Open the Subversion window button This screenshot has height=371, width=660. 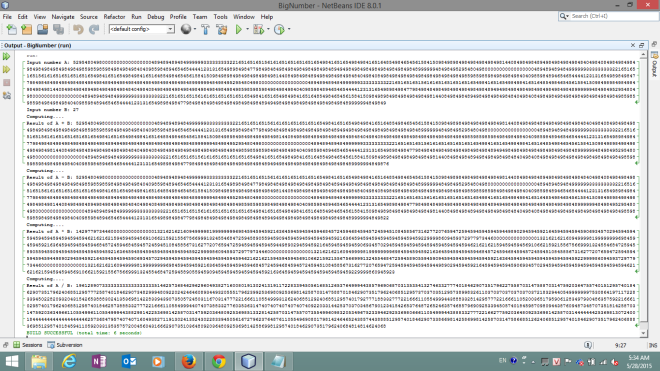pos(65,345)
